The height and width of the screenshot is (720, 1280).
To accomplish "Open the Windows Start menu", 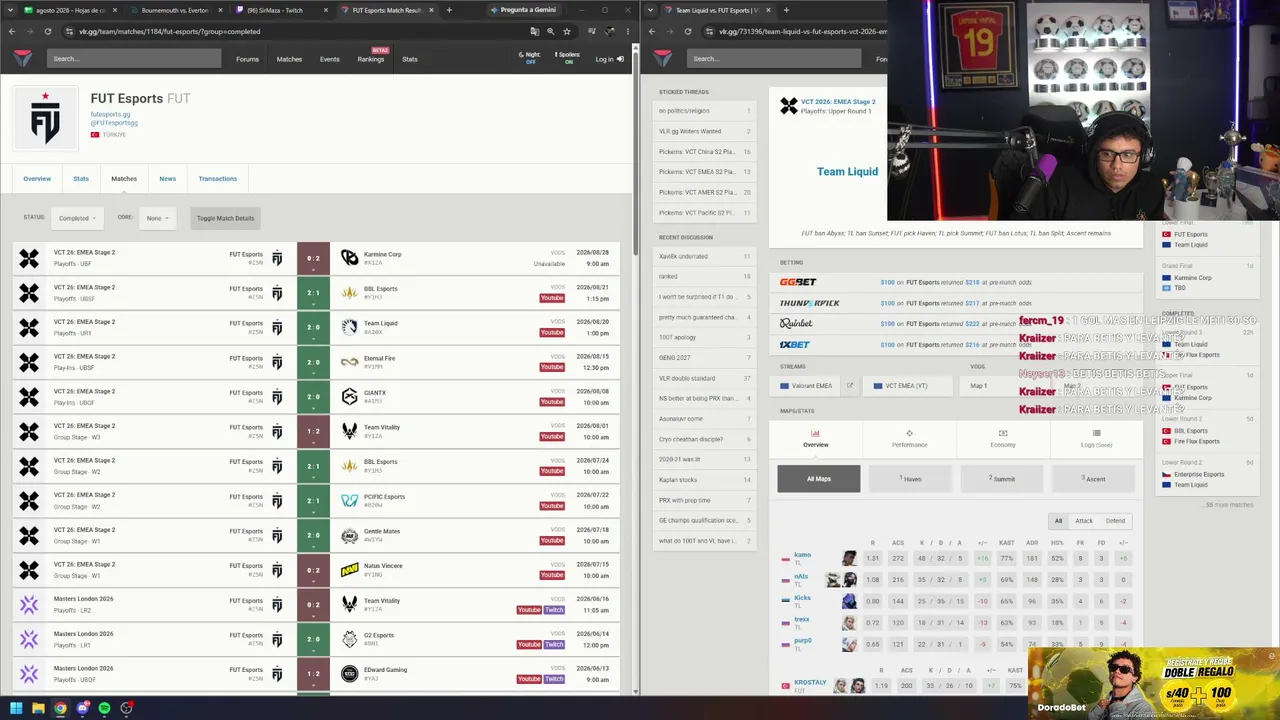I will [16, 709].
